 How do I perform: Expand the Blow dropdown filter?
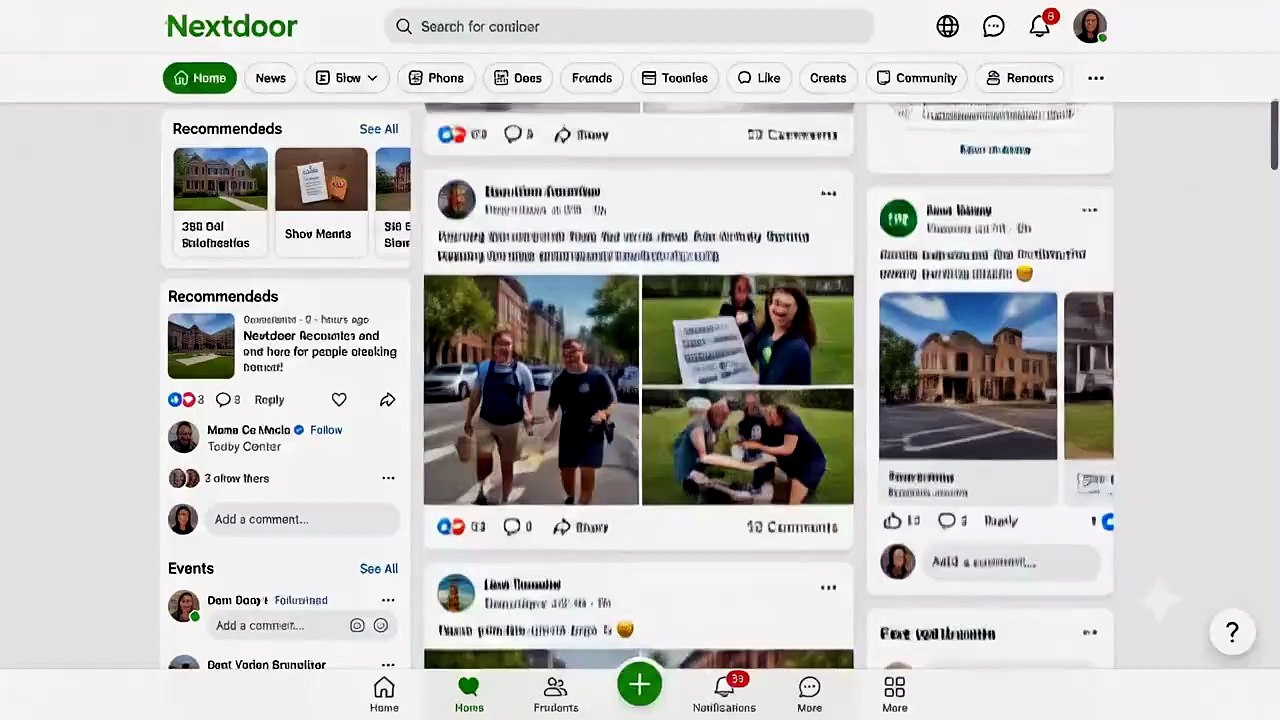coord(347,78)
